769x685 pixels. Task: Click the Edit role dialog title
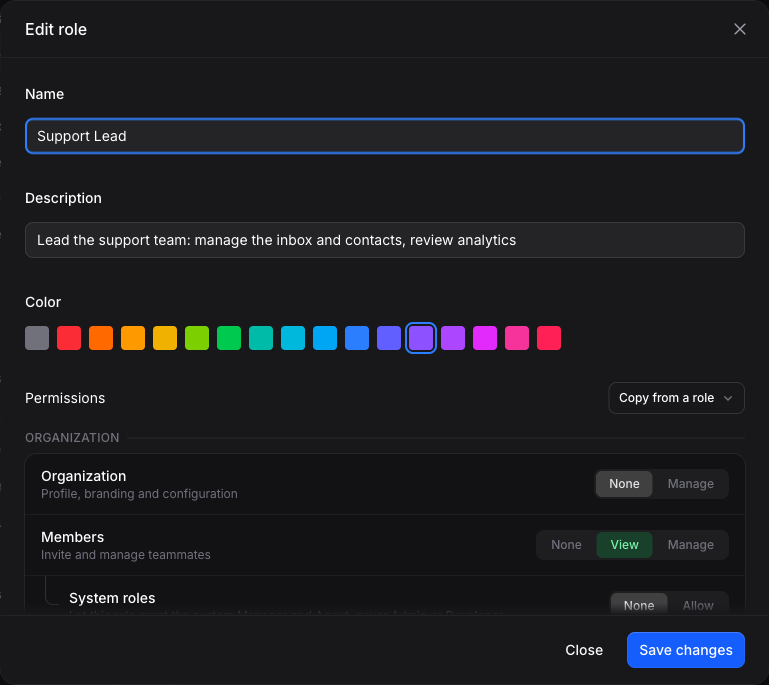(x=56, y=29)
